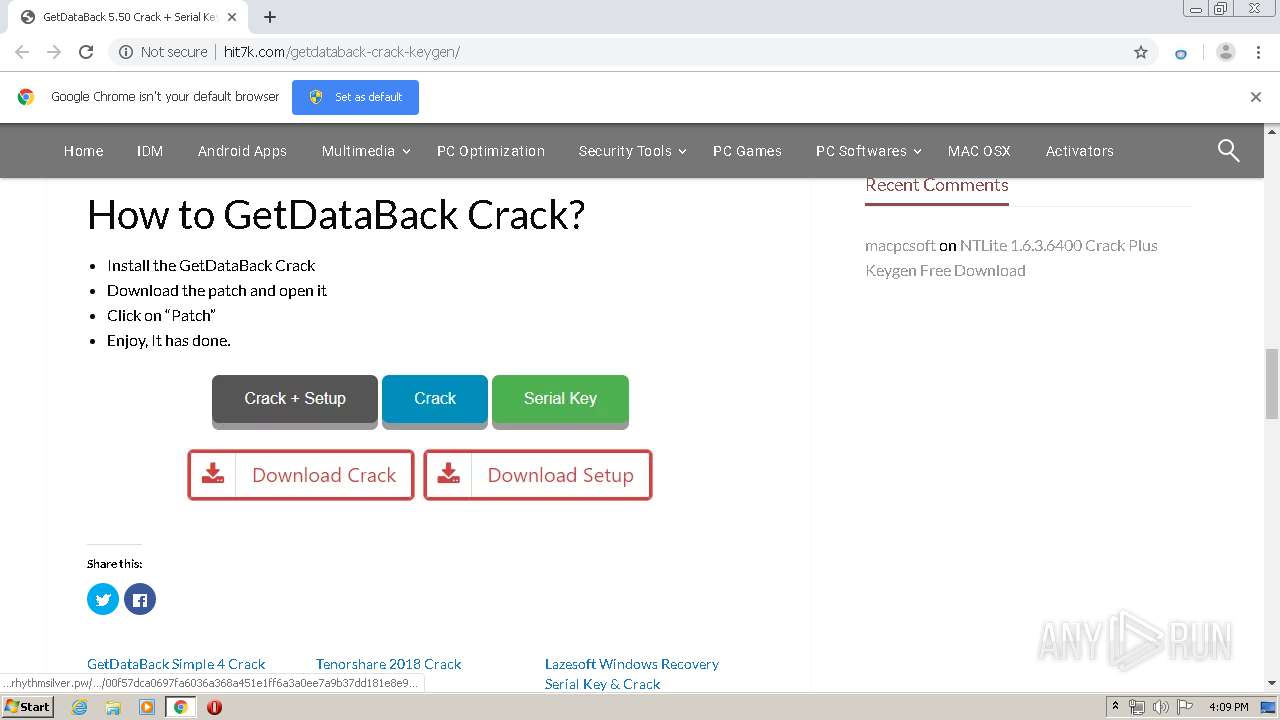Open the Action Center flag icon
This screenshot has height=720, width=1280.
[x=1184, y=707]
